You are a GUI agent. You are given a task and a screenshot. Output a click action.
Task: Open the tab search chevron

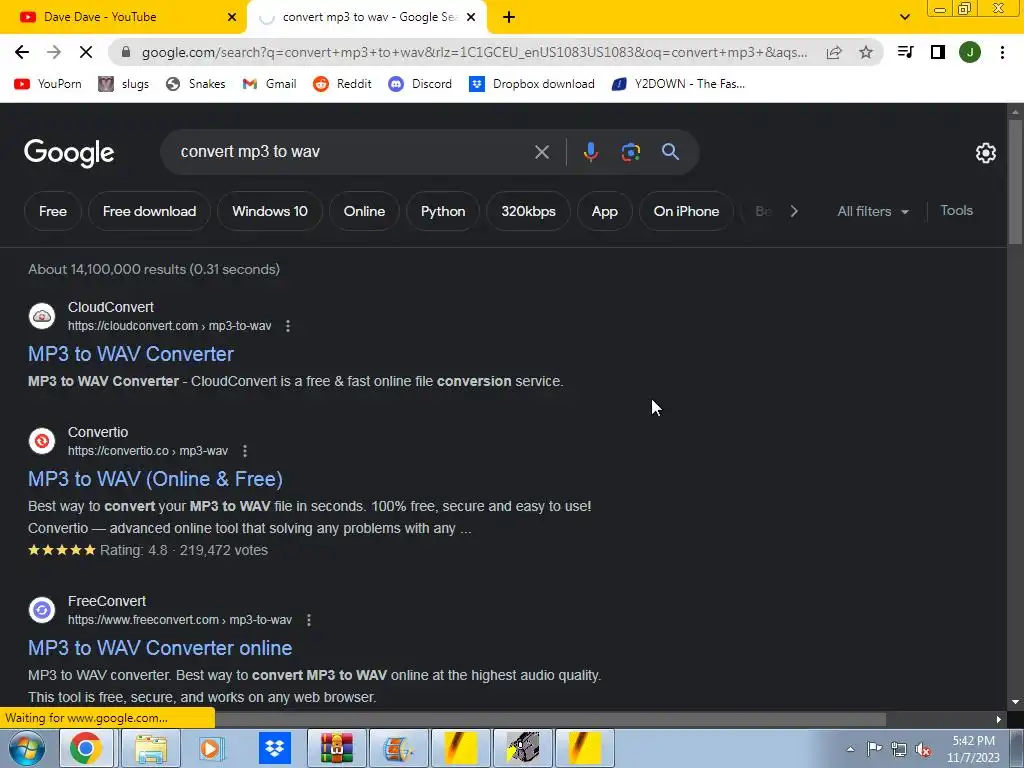(x=904, y=17)
